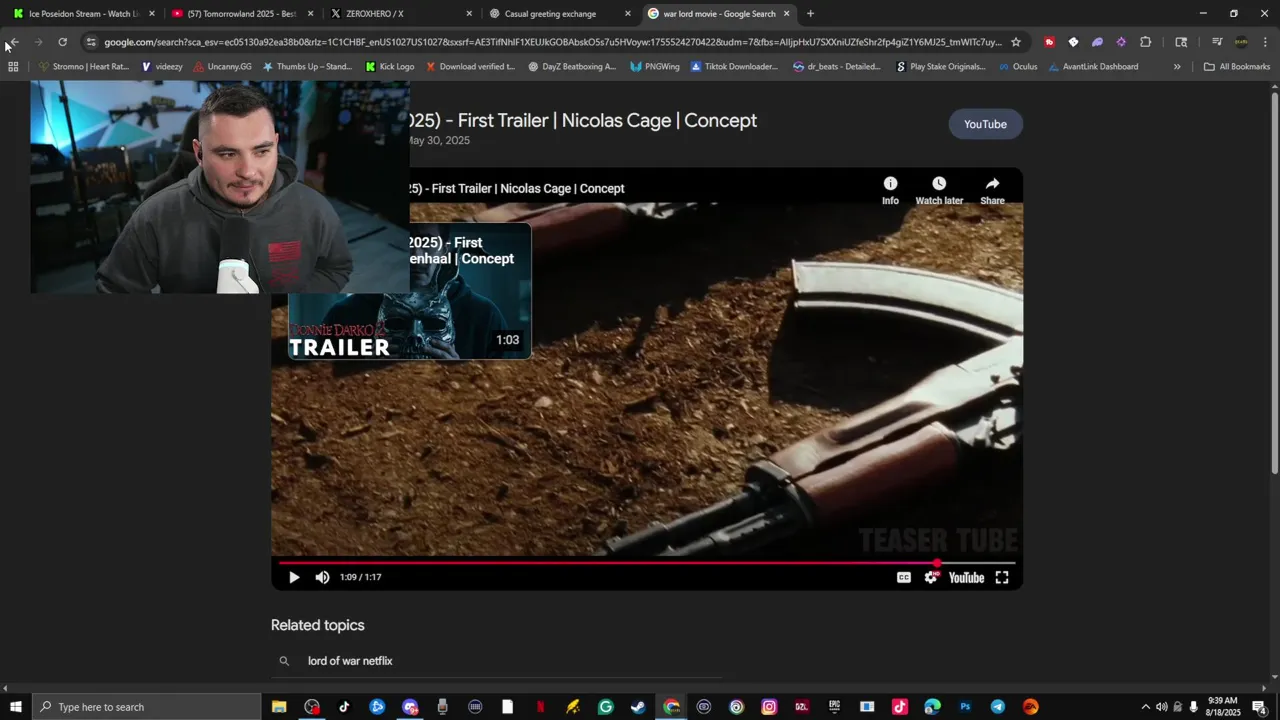Open system volume control in tray

(x=1161, y=707)
